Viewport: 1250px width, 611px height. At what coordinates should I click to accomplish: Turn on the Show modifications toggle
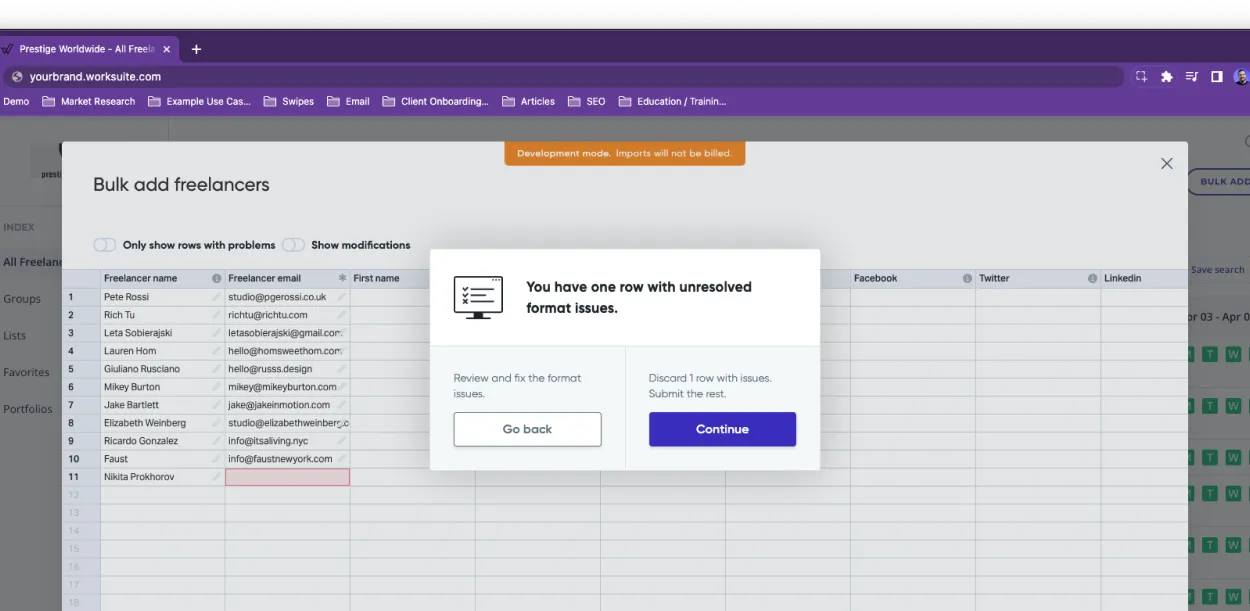tap(293, 244)
